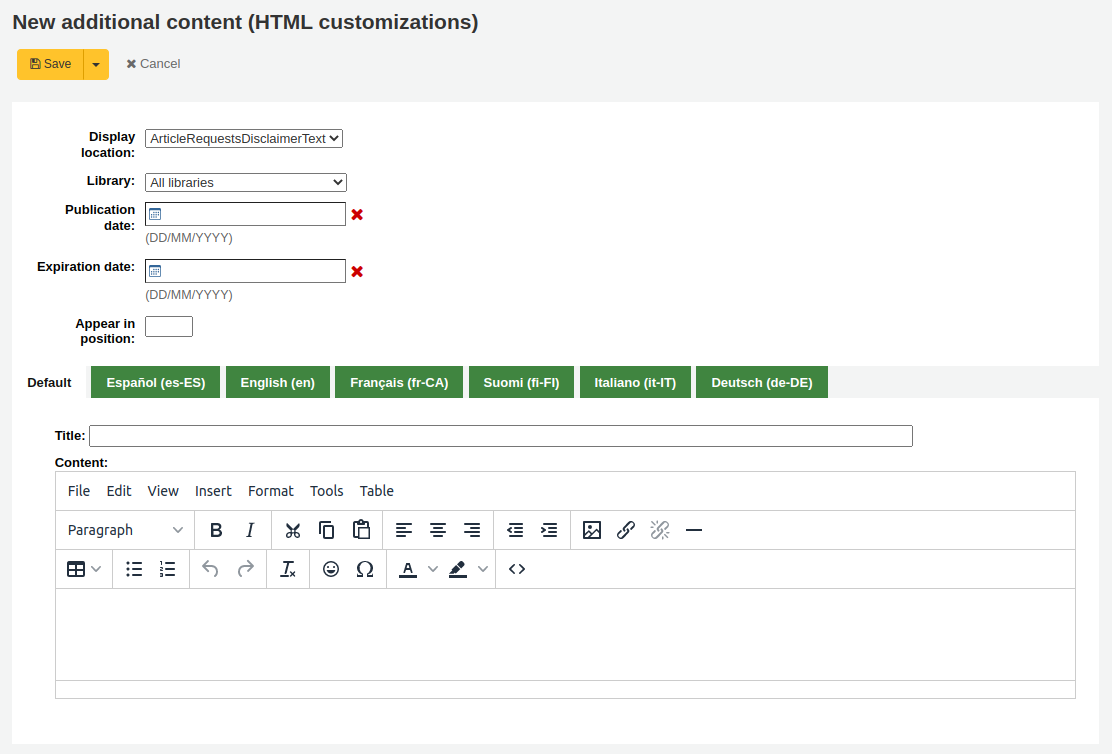Focus the Publication date field

[245, 214]
